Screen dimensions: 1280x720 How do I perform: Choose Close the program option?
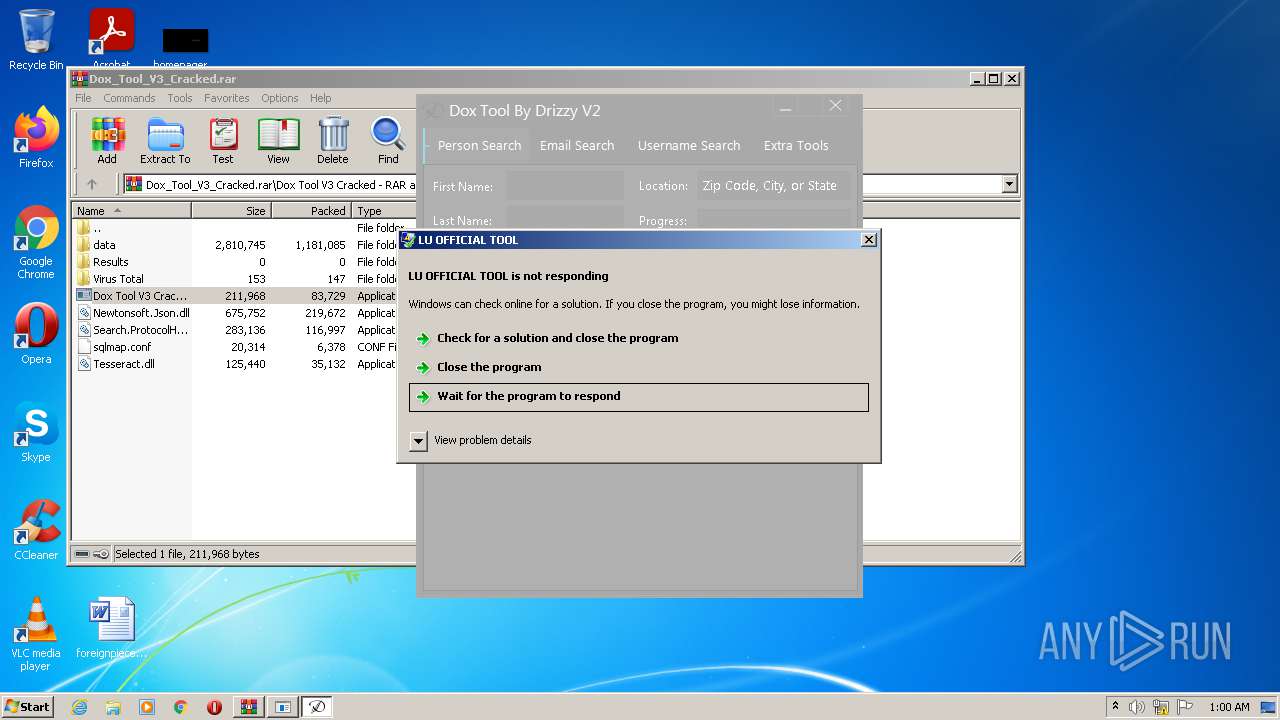[x=639, y=367]
